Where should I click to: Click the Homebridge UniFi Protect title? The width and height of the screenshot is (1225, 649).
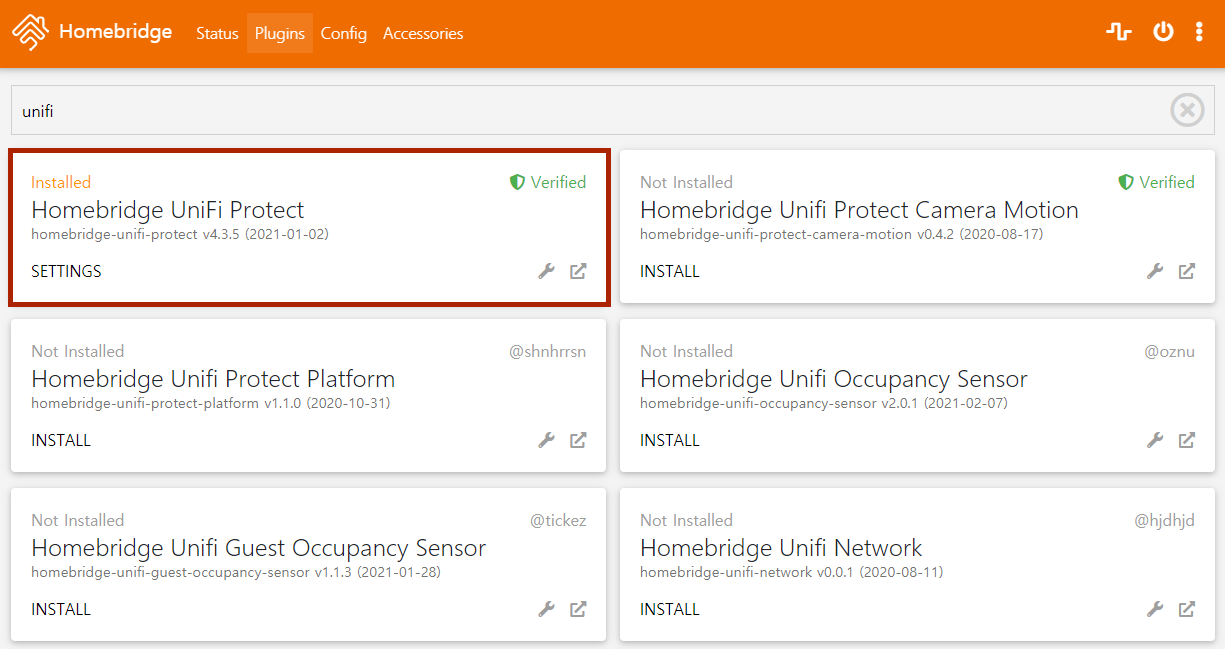pos(168,210)
